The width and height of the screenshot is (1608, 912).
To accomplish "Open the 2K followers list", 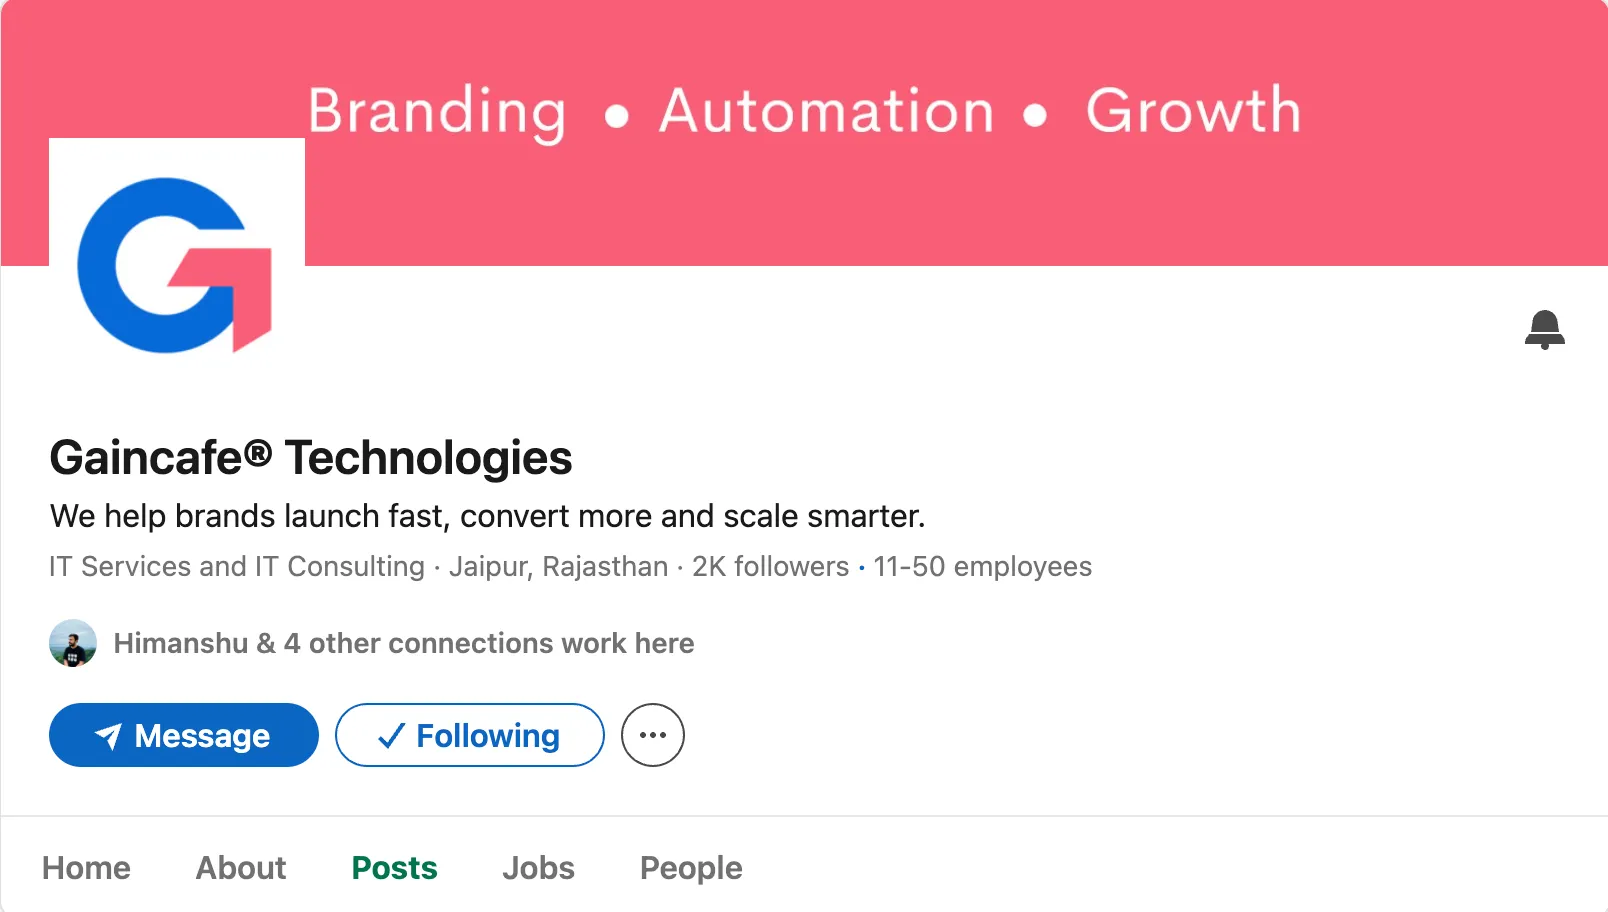I will click(x=768, y=566).
